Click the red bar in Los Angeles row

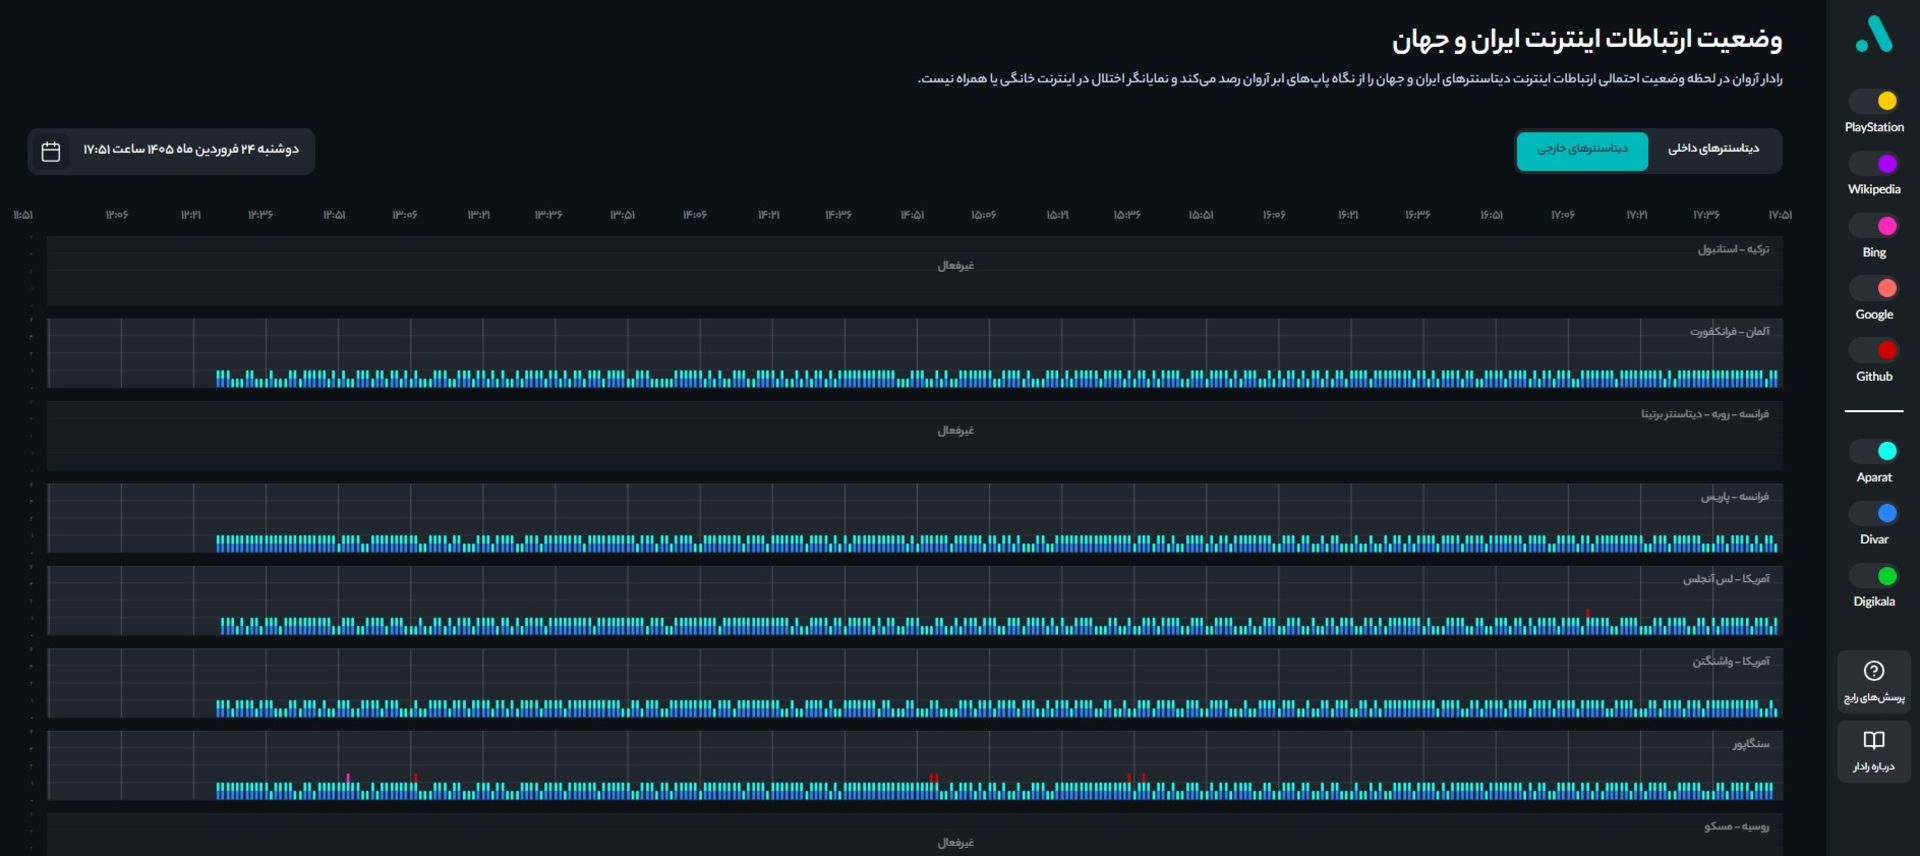1587,613
